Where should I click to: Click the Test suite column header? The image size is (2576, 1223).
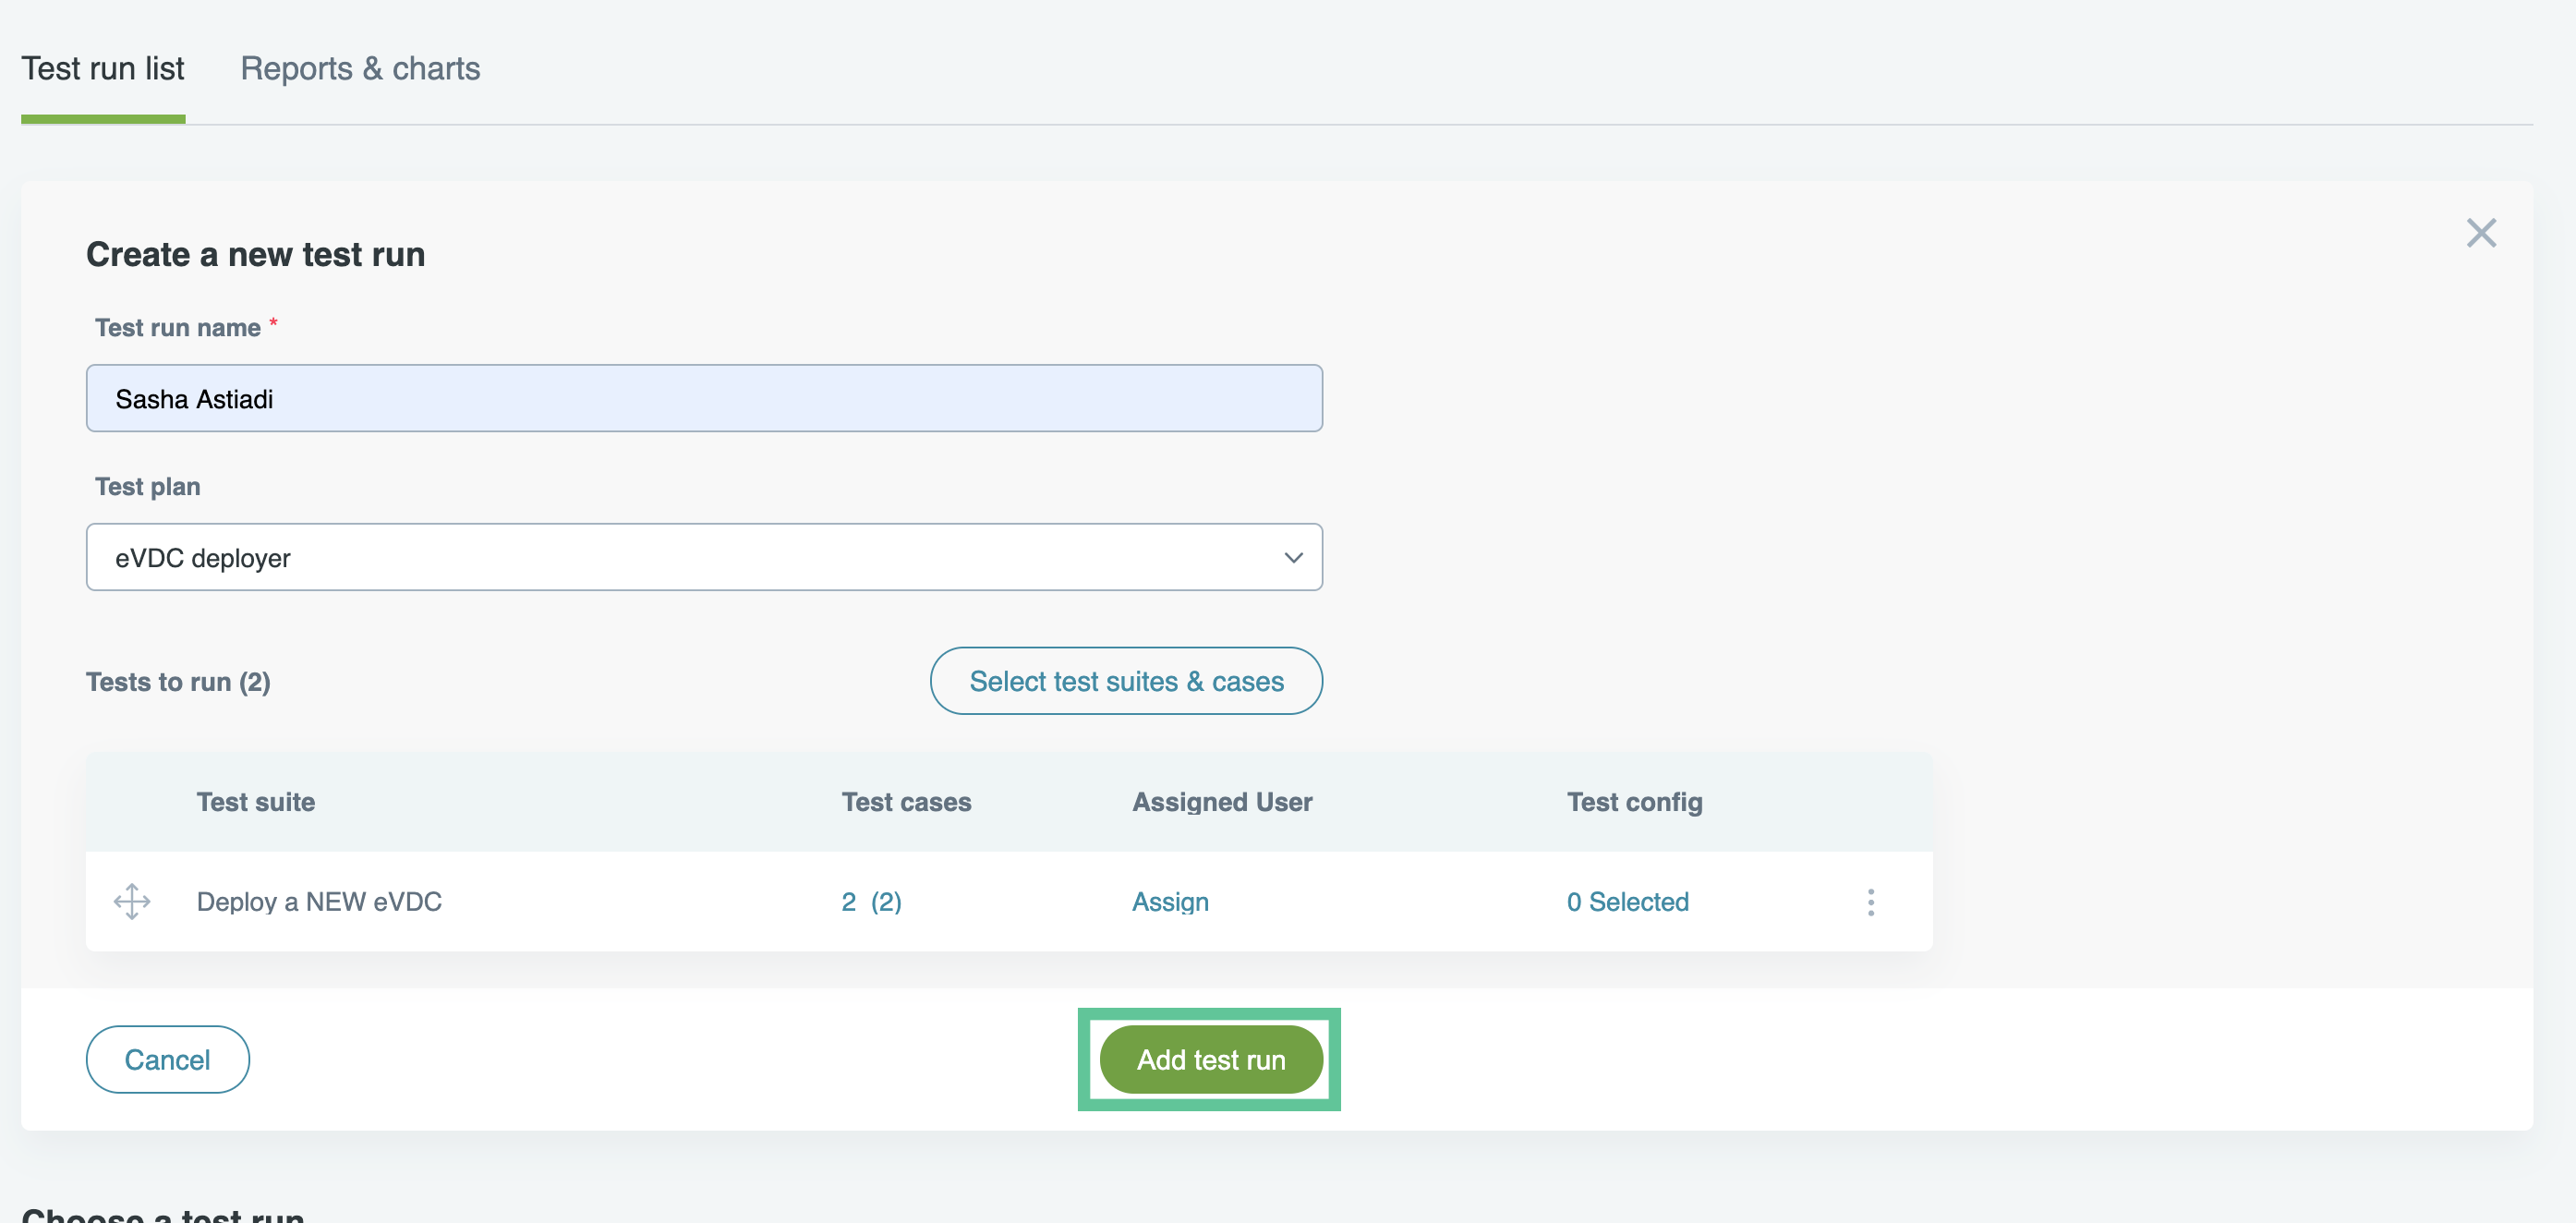point(256,802)
